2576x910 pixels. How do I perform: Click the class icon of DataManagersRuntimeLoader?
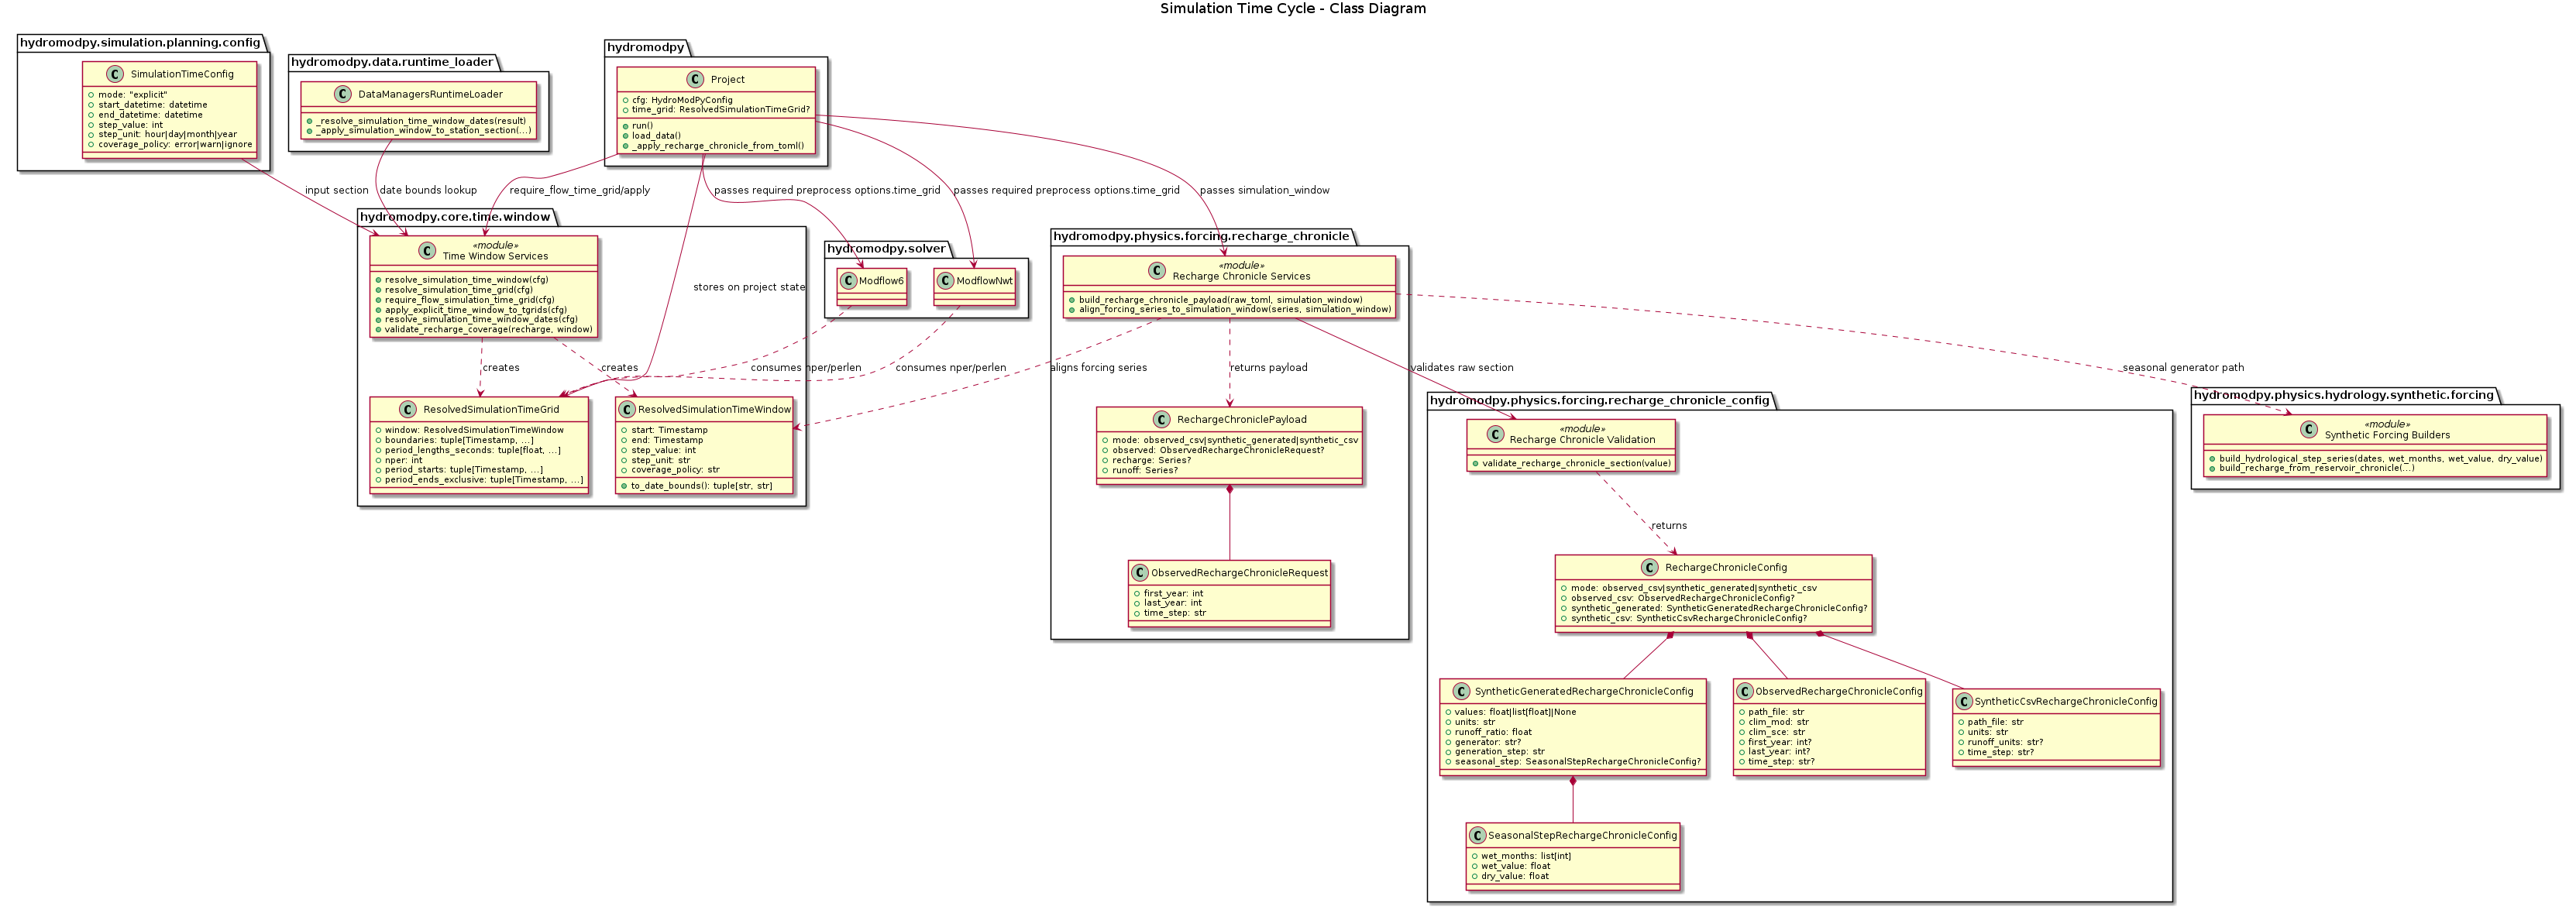pyautogui.click(x=343, y=94)
